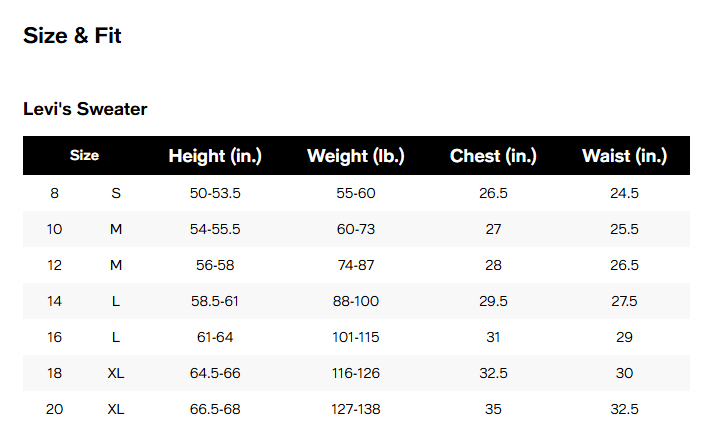Screen dimensions: 710x440
Task: Select the waist value 24.5
Action: pos(624,193)
